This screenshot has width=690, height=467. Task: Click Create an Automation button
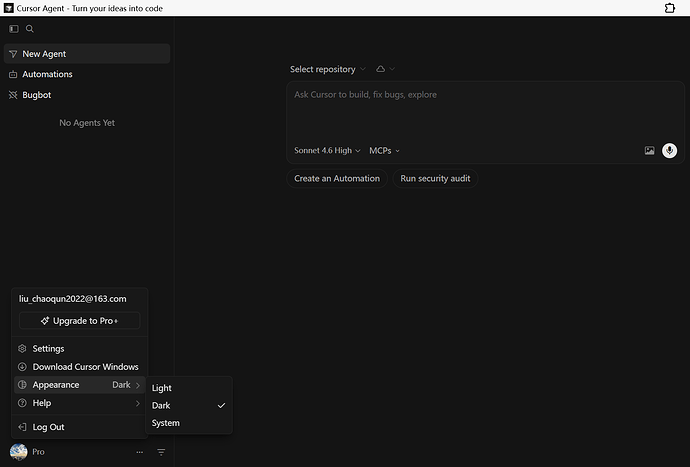[337, 179]
